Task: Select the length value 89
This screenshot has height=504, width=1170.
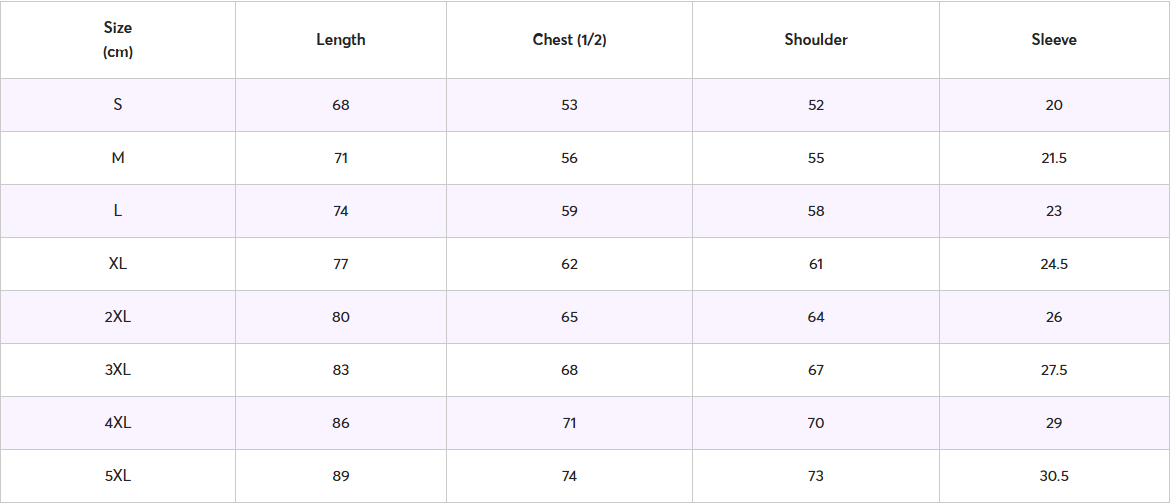Action: pyautogui.click(x=341, y=476)
